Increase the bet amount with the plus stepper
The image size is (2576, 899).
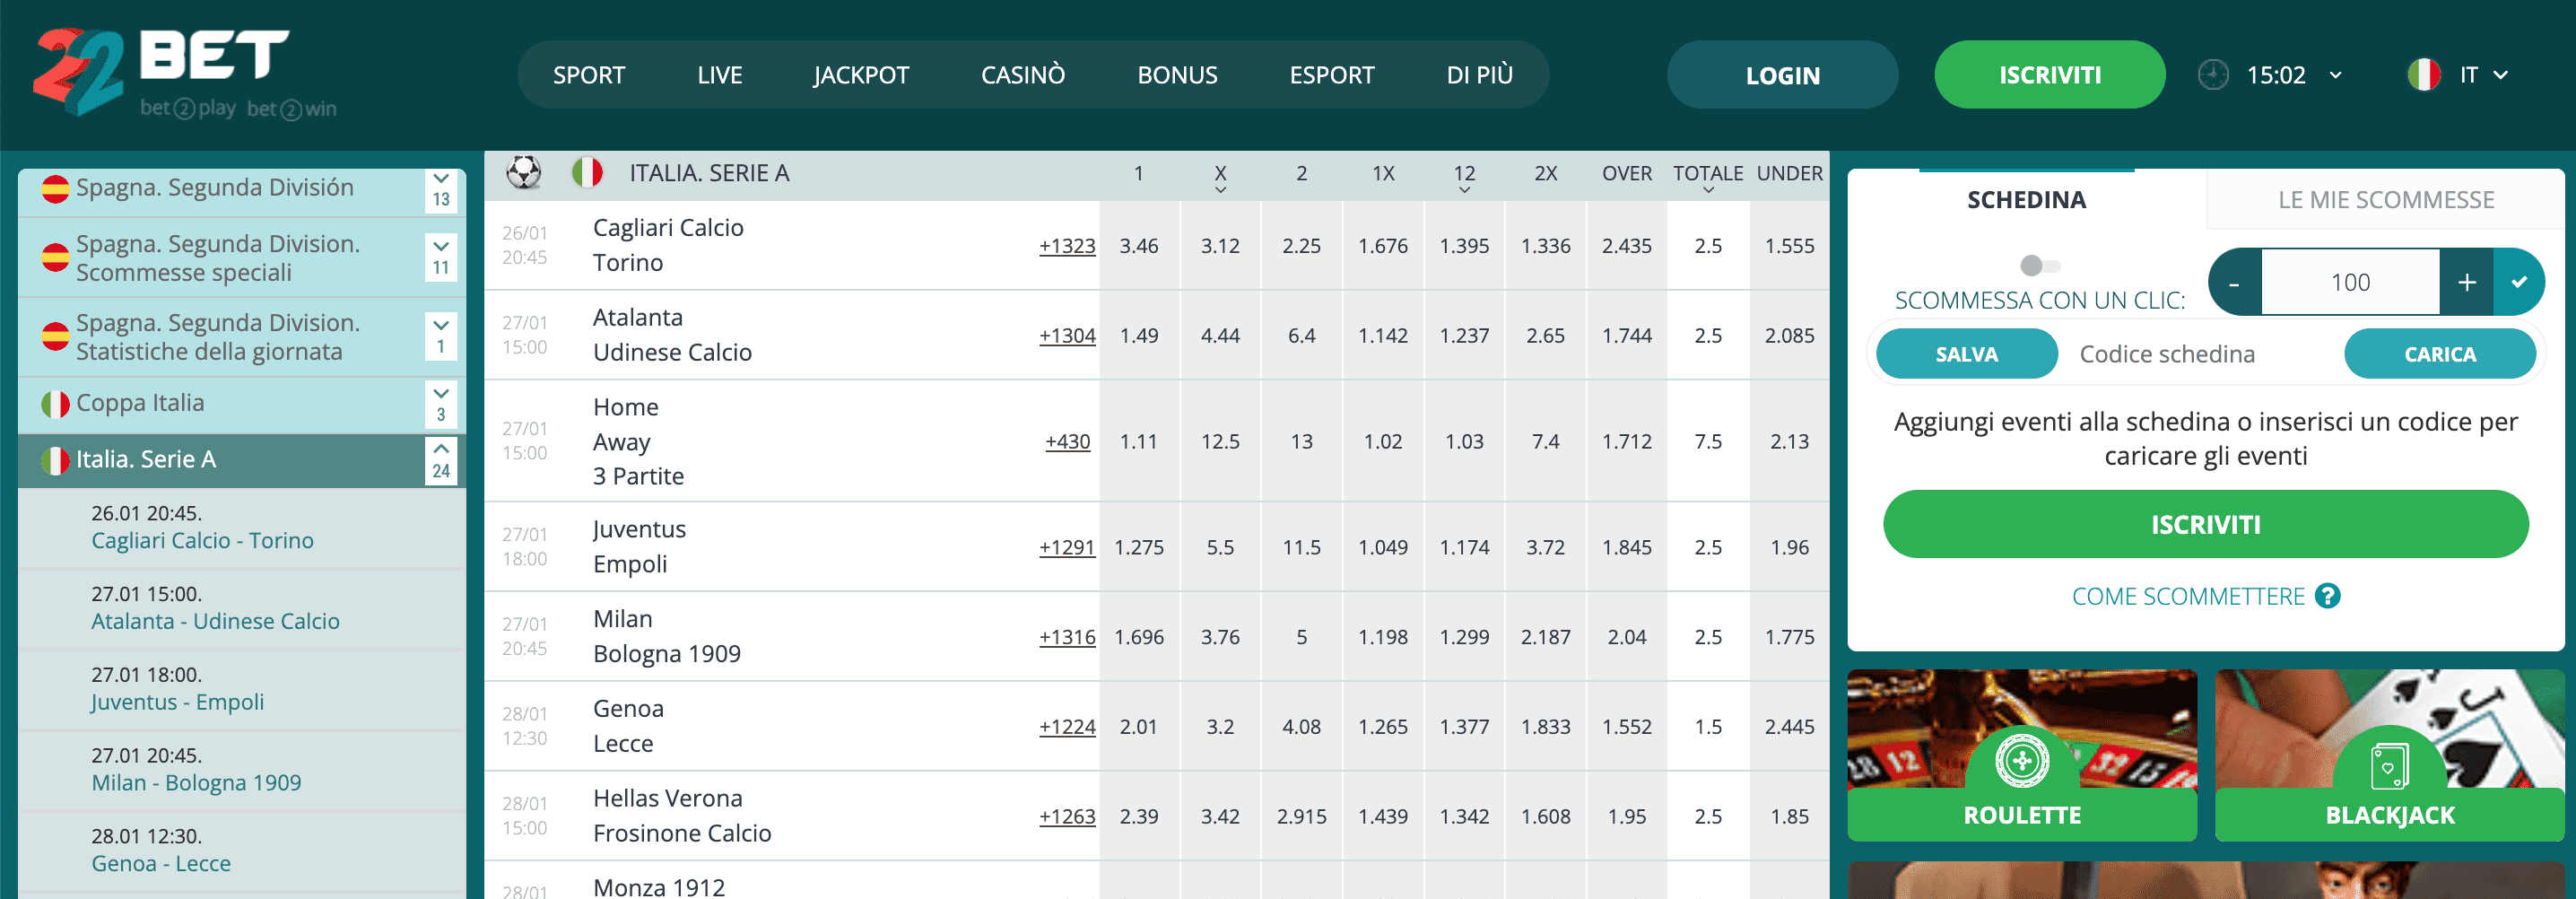[2466, 281]
